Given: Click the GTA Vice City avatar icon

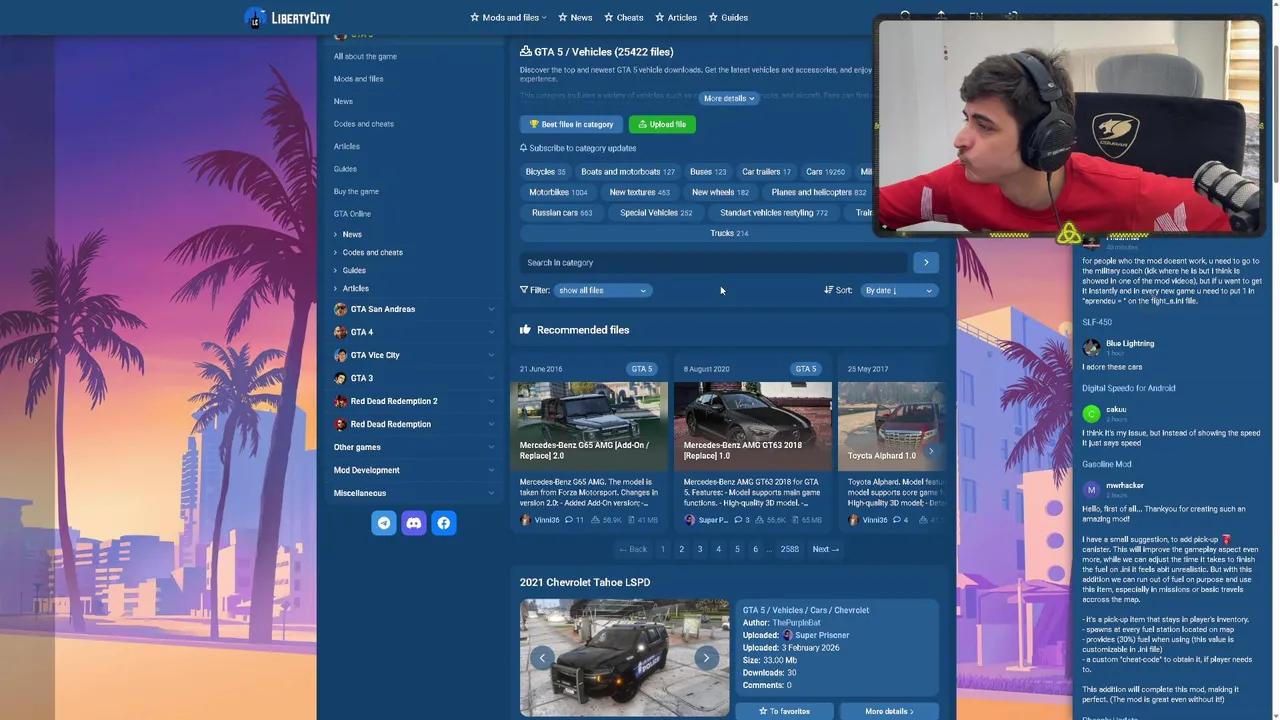Looking at the screenshot, I should click(340, 355).
